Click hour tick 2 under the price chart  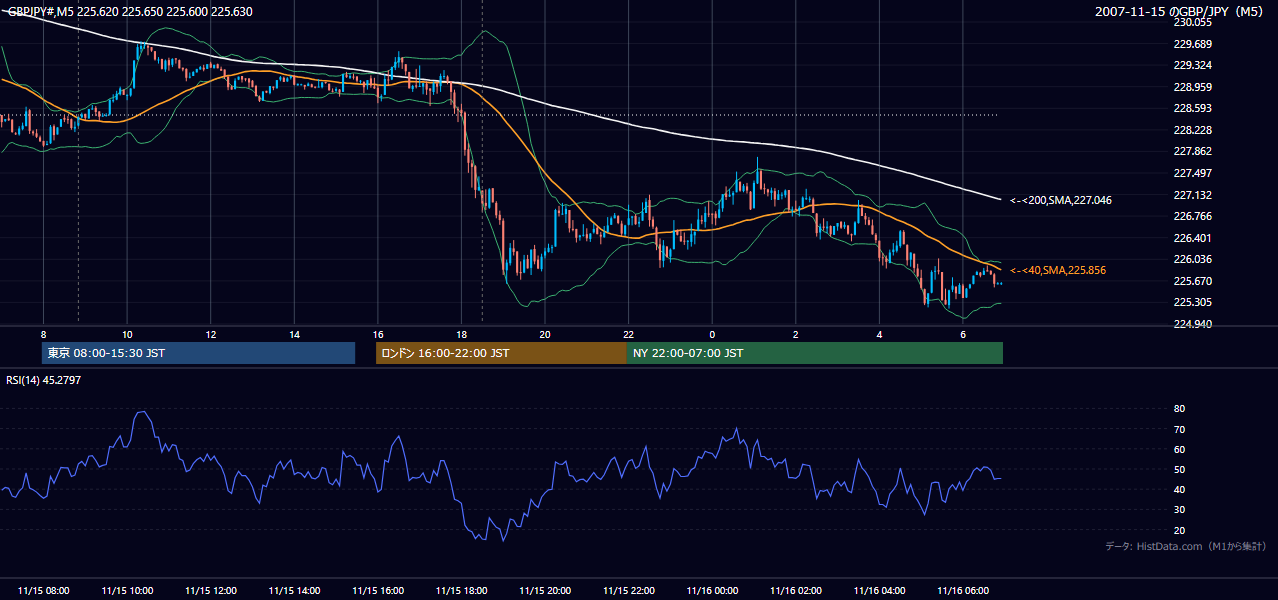coord(796,334)
